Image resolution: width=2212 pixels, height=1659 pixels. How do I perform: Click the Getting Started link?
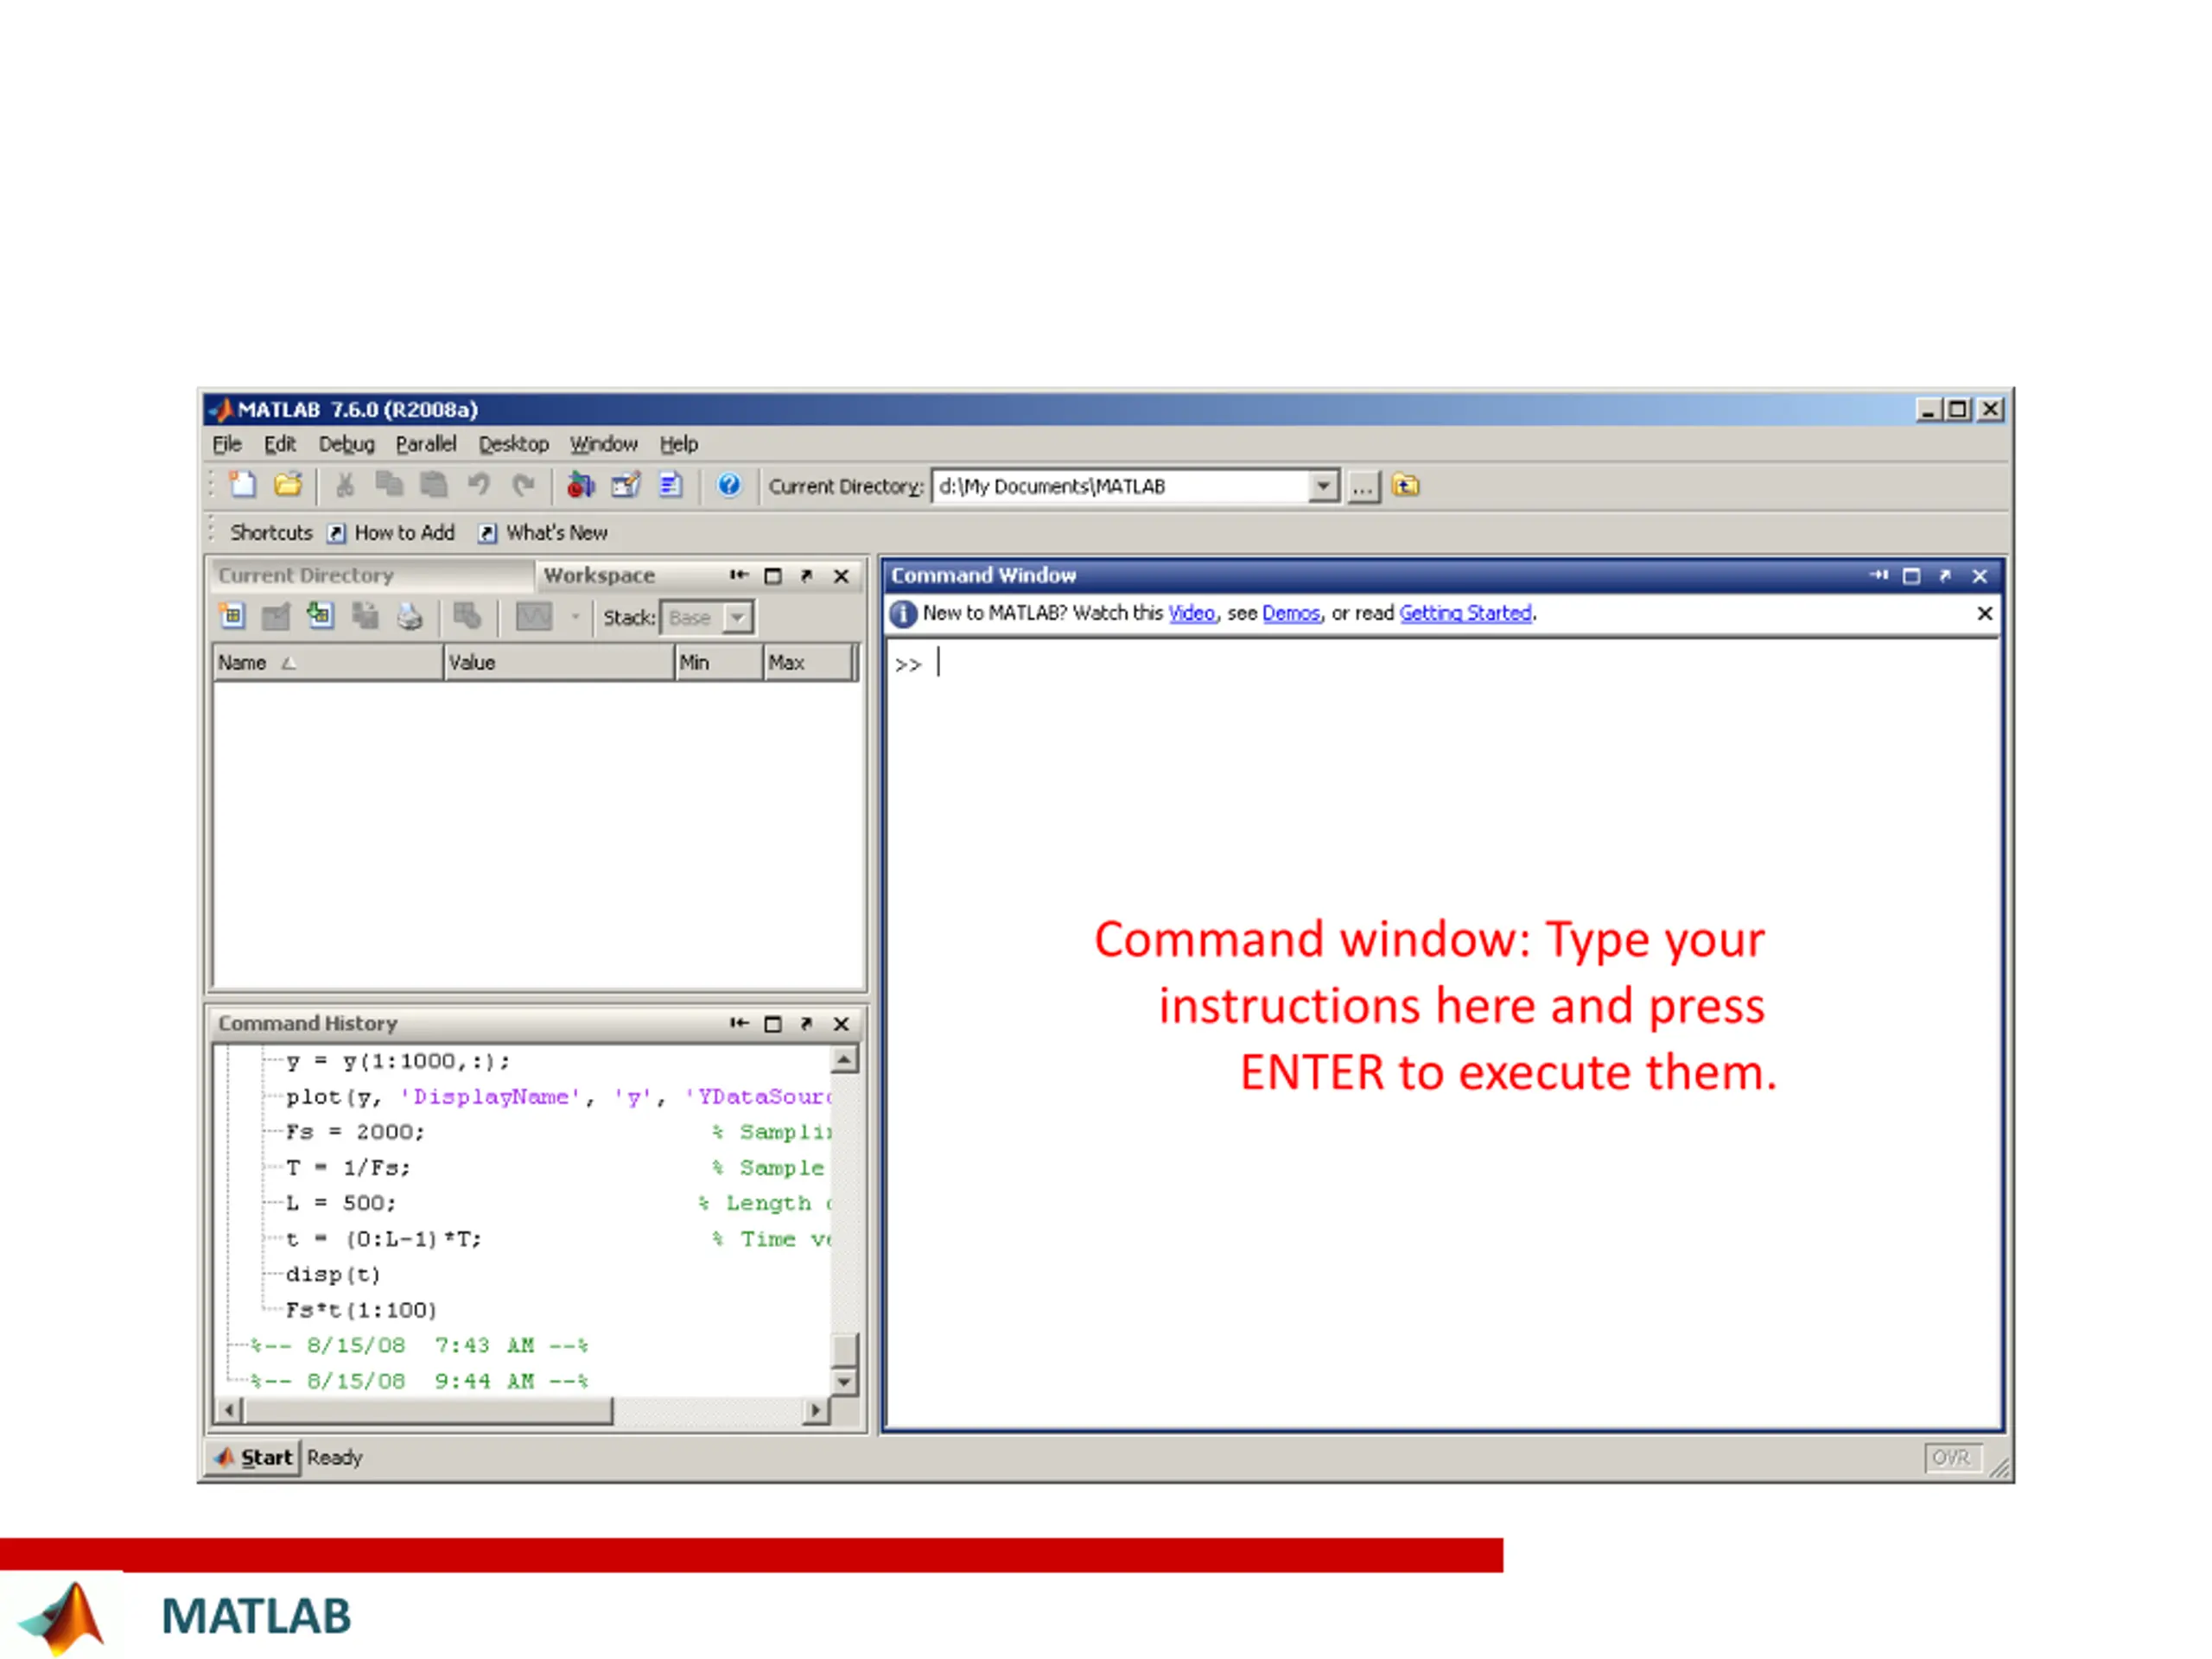click(x=1465, y=613)
